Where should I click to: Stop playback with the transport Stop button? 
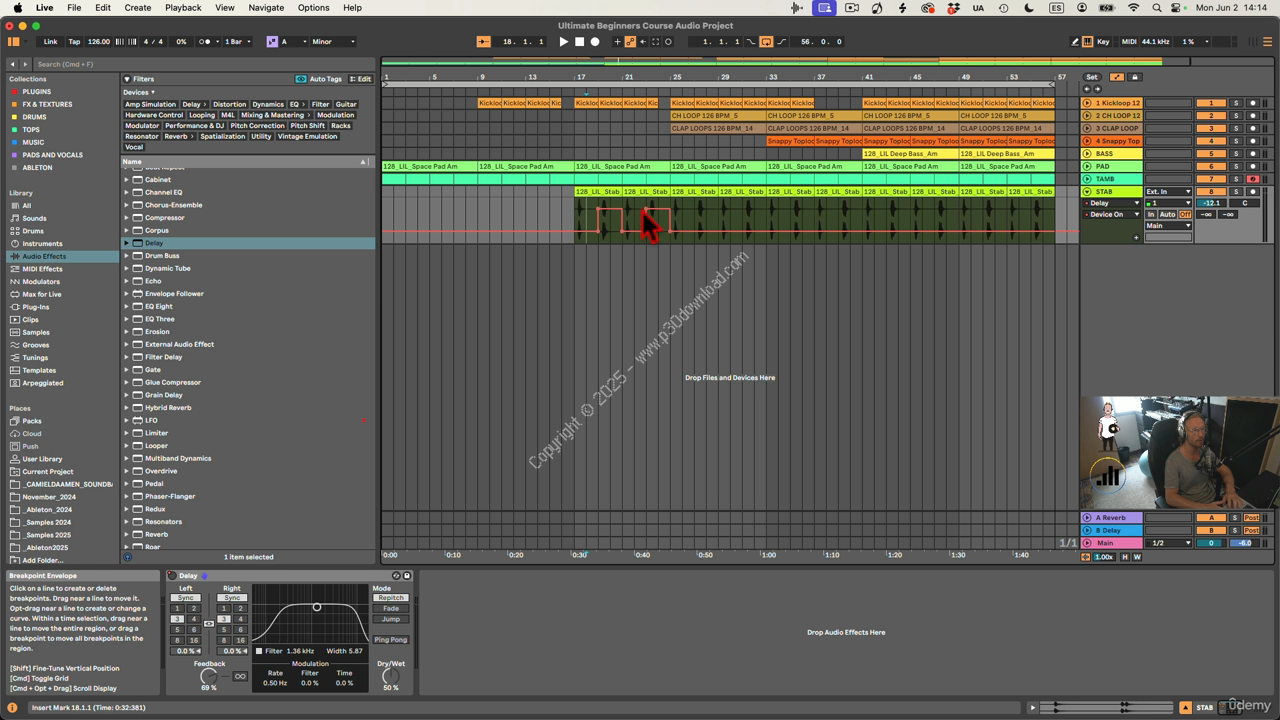coord(579,42)
